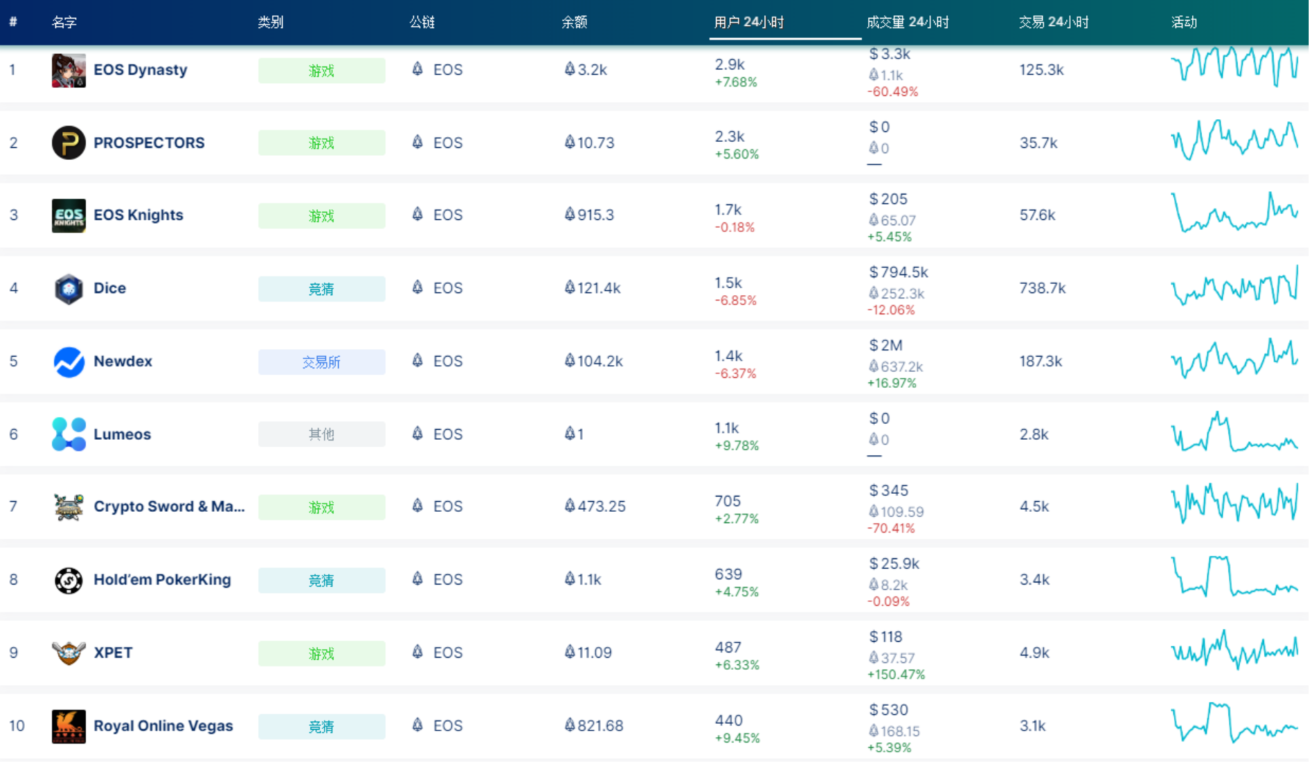Viewport: 1309px width, 768px height.
Task: Click the Newdex transactions 187.3k value
Action: [x=1041, y=361]
